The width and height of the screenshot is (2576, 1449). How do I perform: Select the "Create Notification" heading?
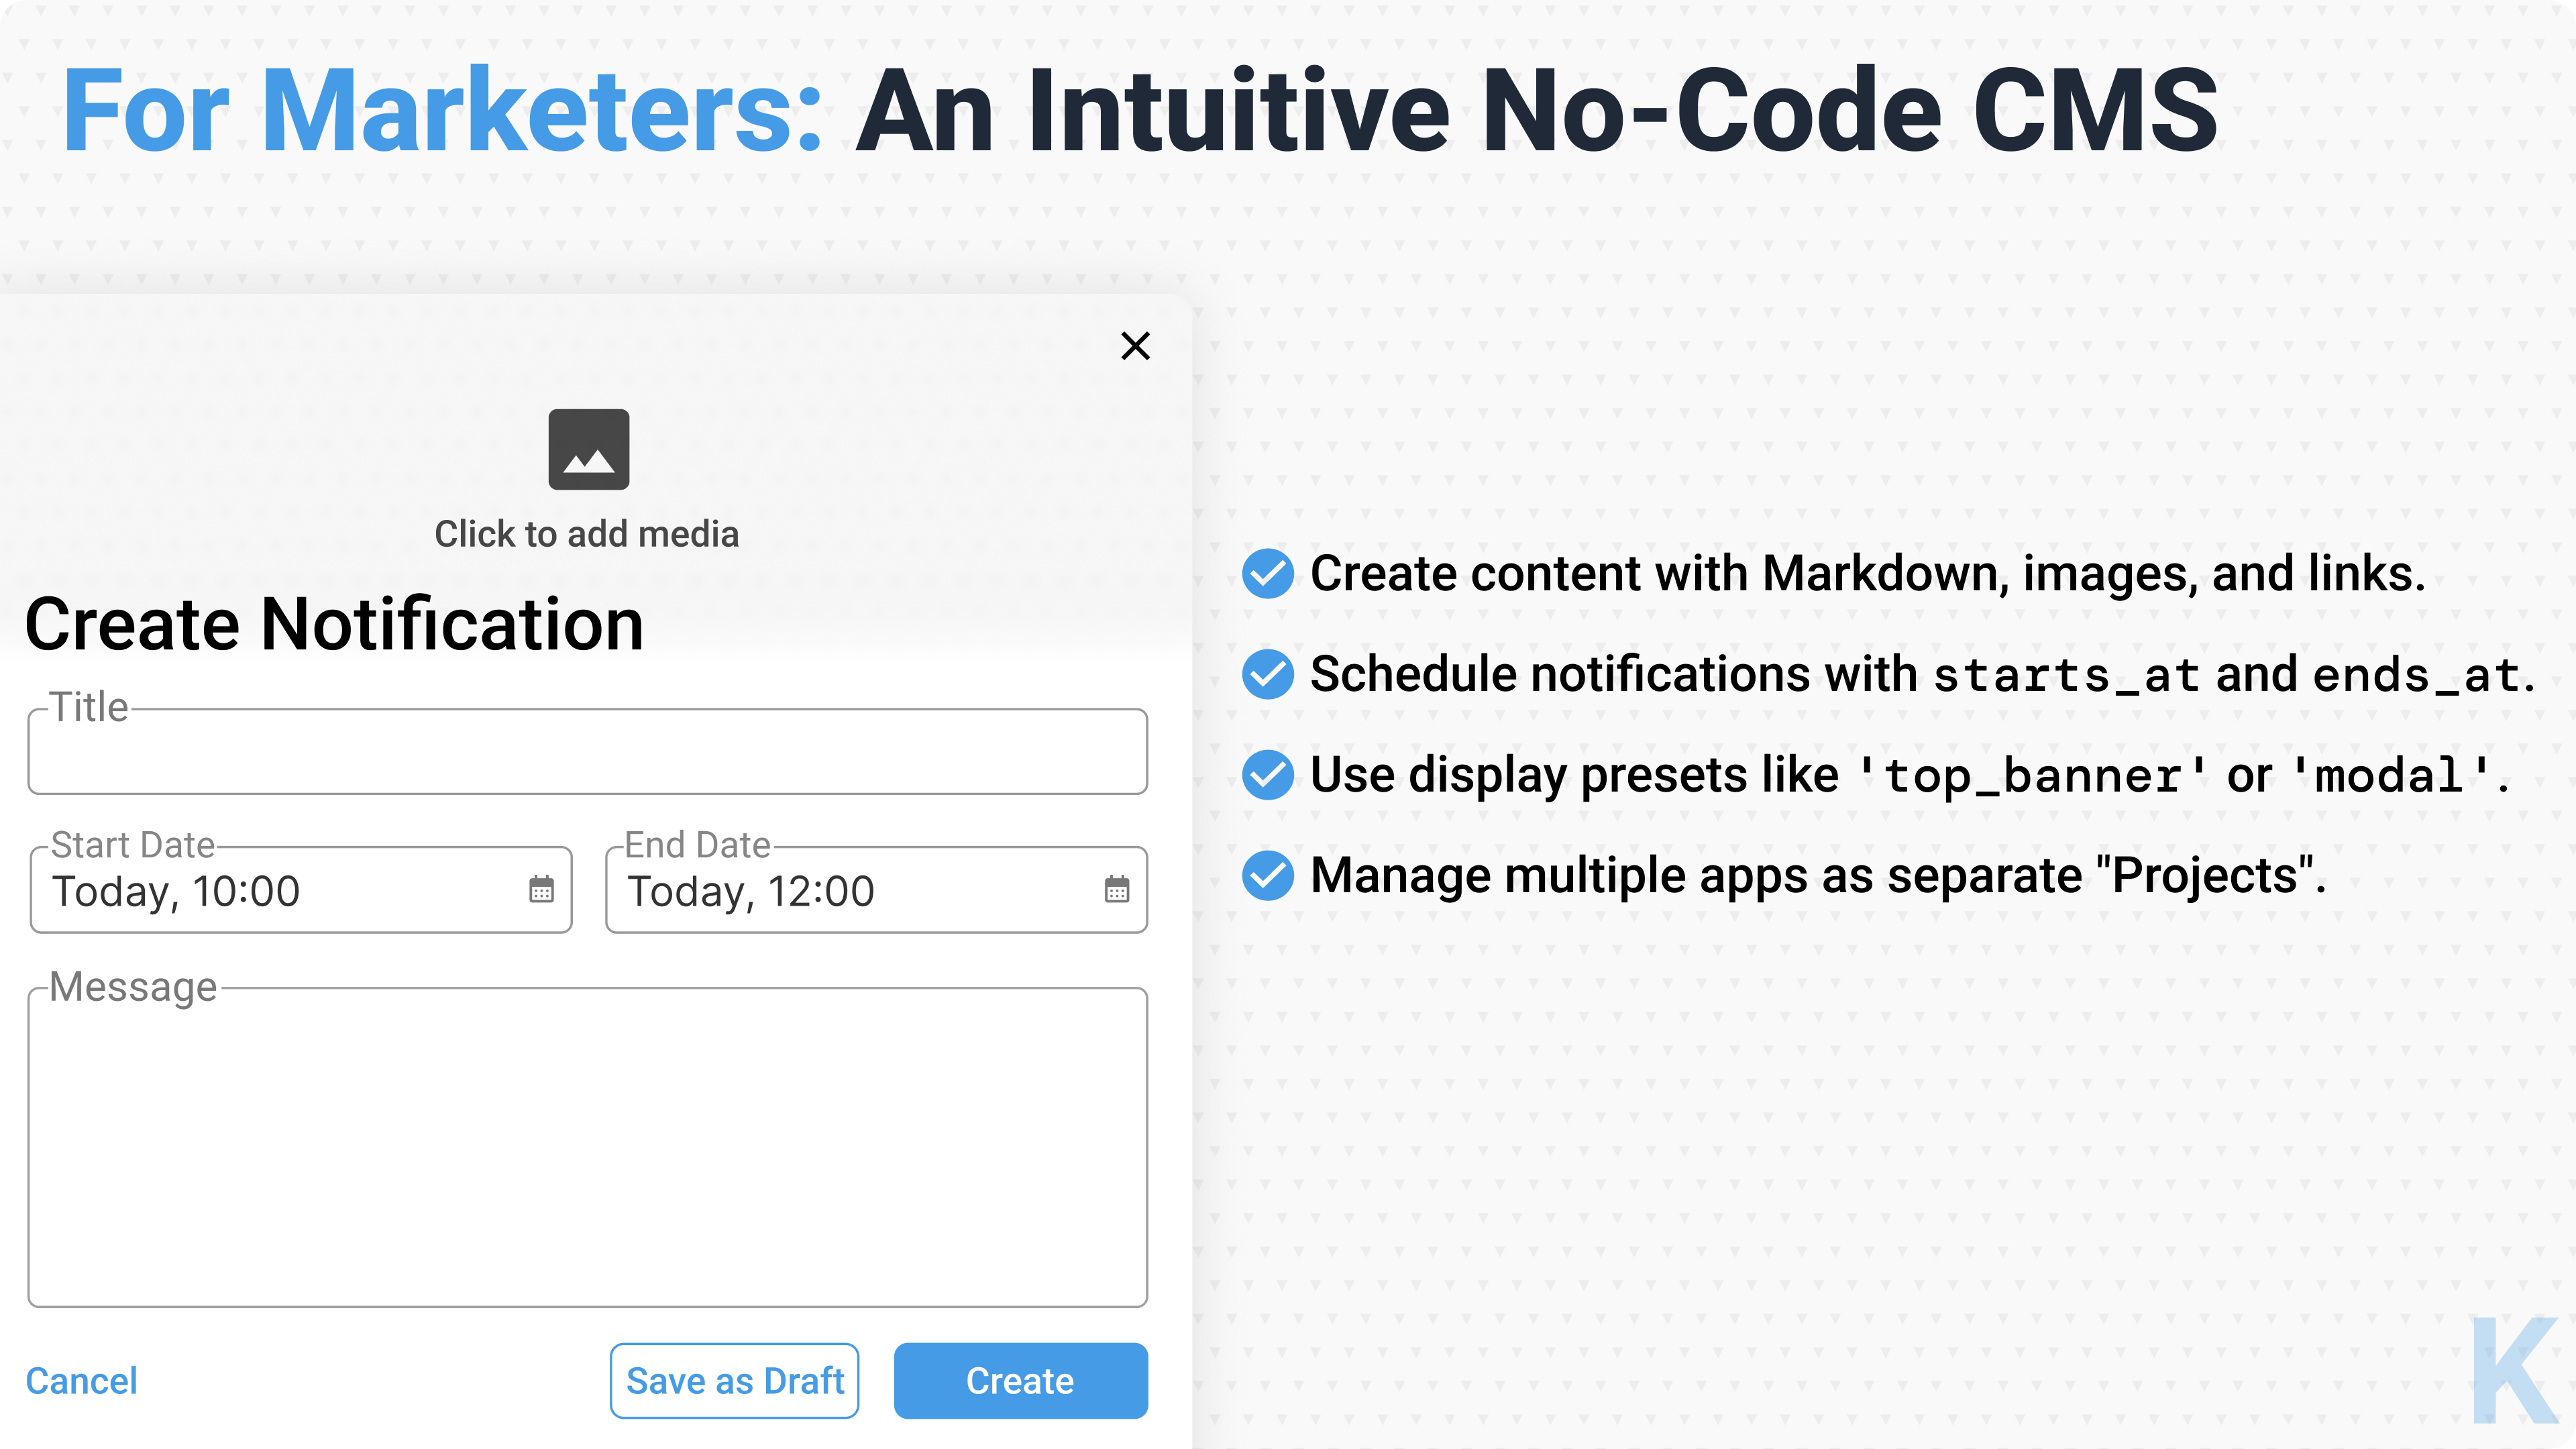coord(336,623)
